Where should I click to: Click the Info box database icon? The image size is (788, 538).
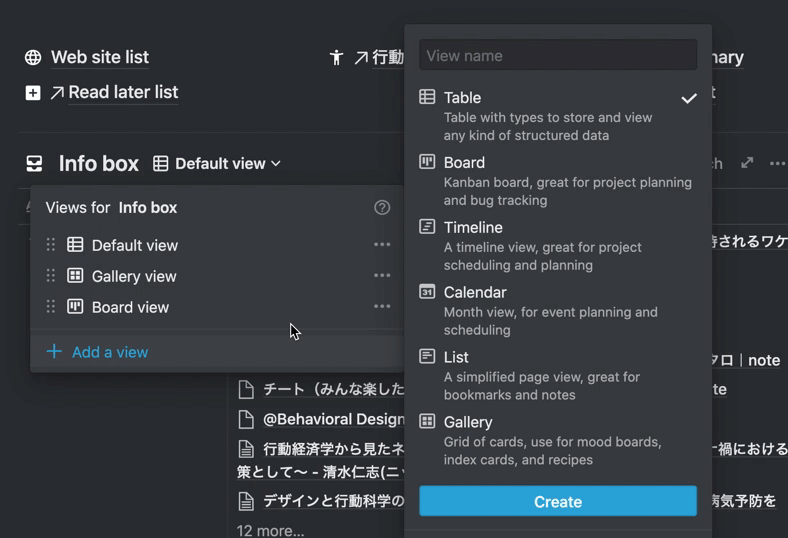tap(34, 164)
